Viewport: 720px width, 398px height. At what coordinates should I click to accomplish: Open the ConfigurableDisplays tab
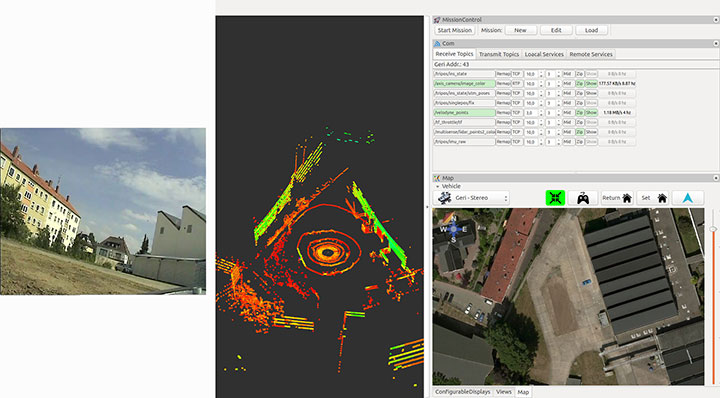[463, 392]
